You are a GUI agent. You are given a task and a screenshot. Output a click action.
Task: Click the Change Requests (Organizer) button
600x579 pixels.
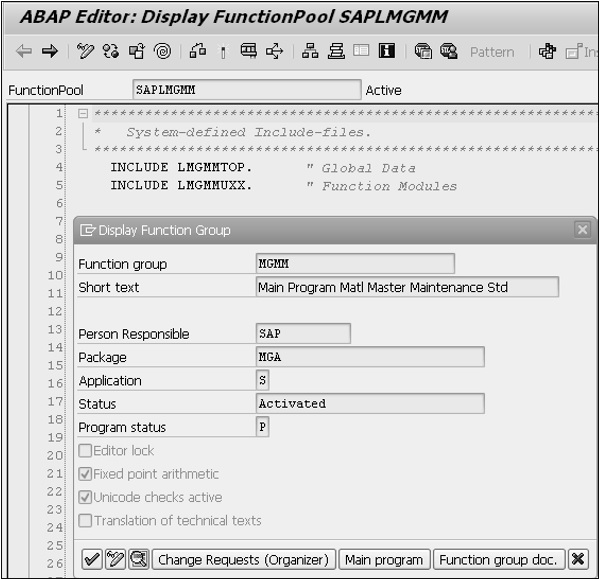point(243,560)
